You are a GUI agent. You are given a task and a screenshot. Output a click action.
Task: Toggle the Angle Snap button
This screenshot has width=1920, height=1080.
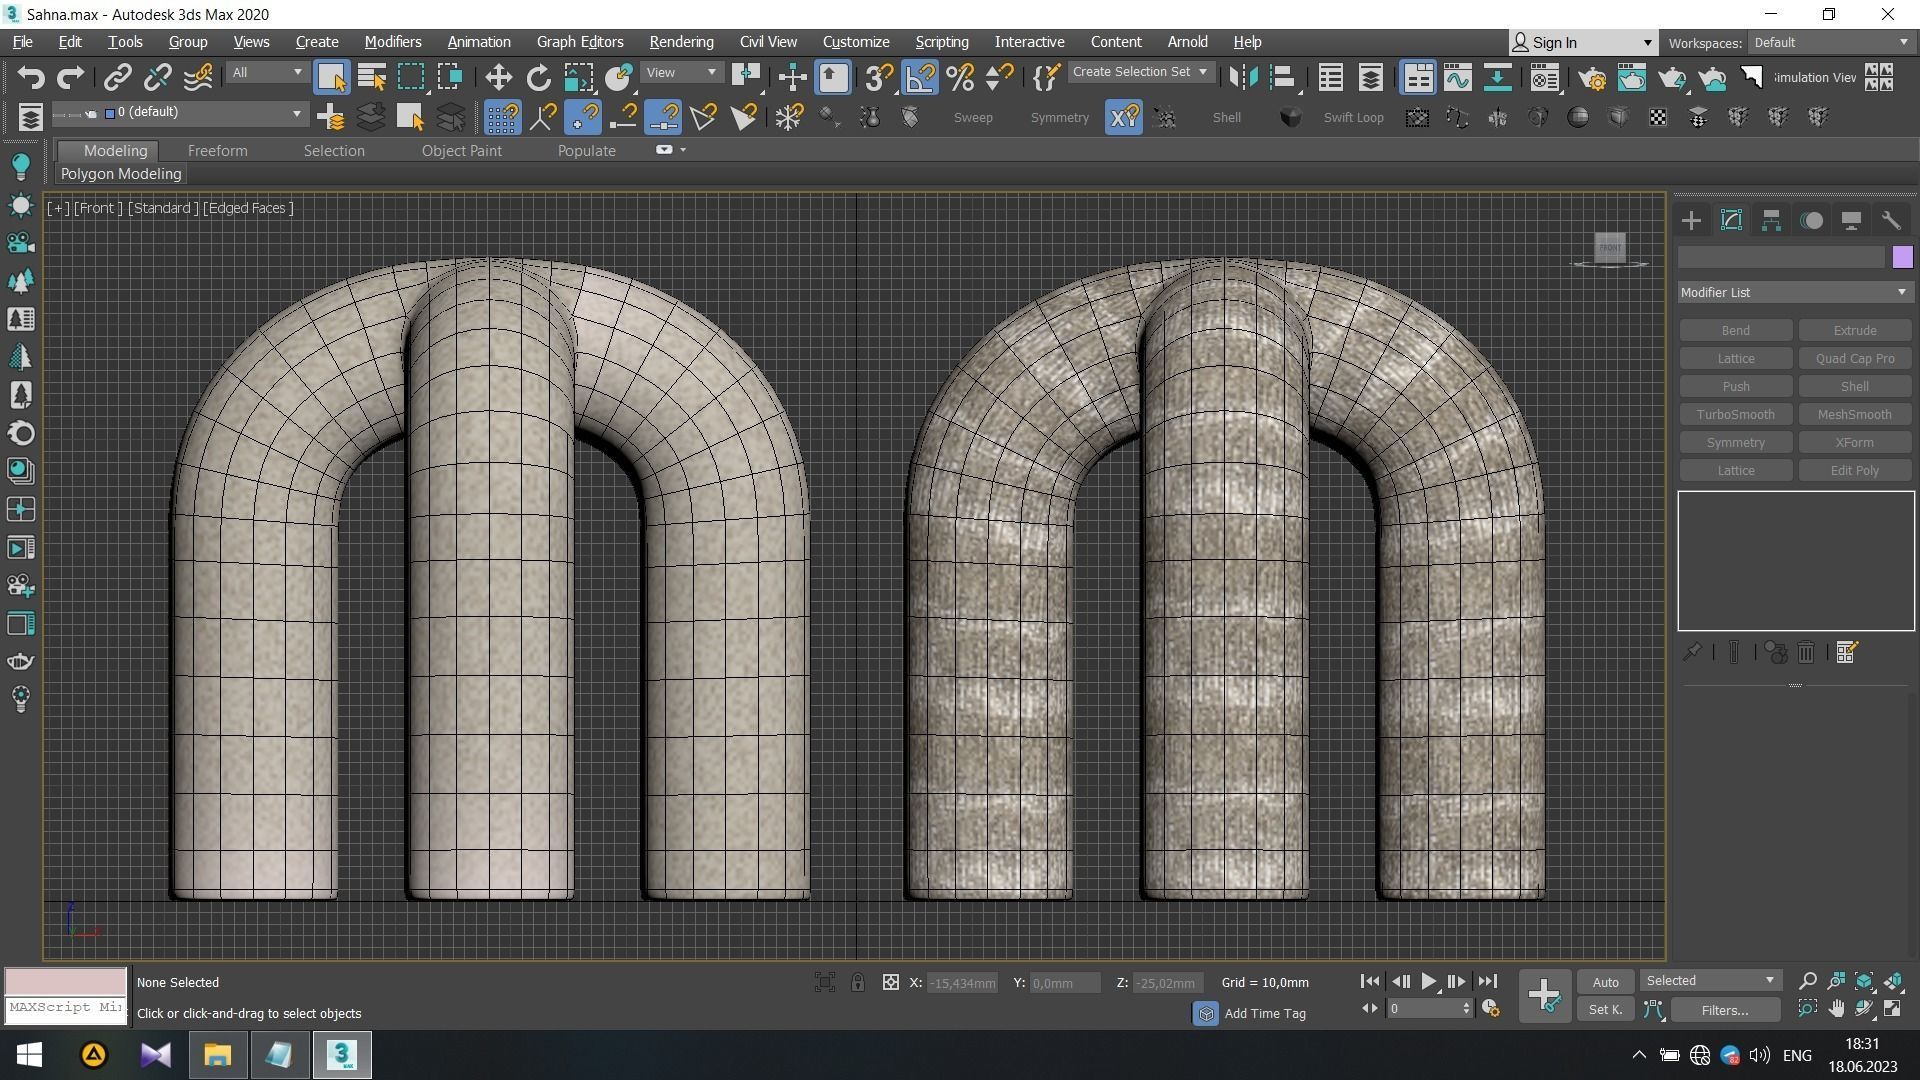[x=920, y=78]
